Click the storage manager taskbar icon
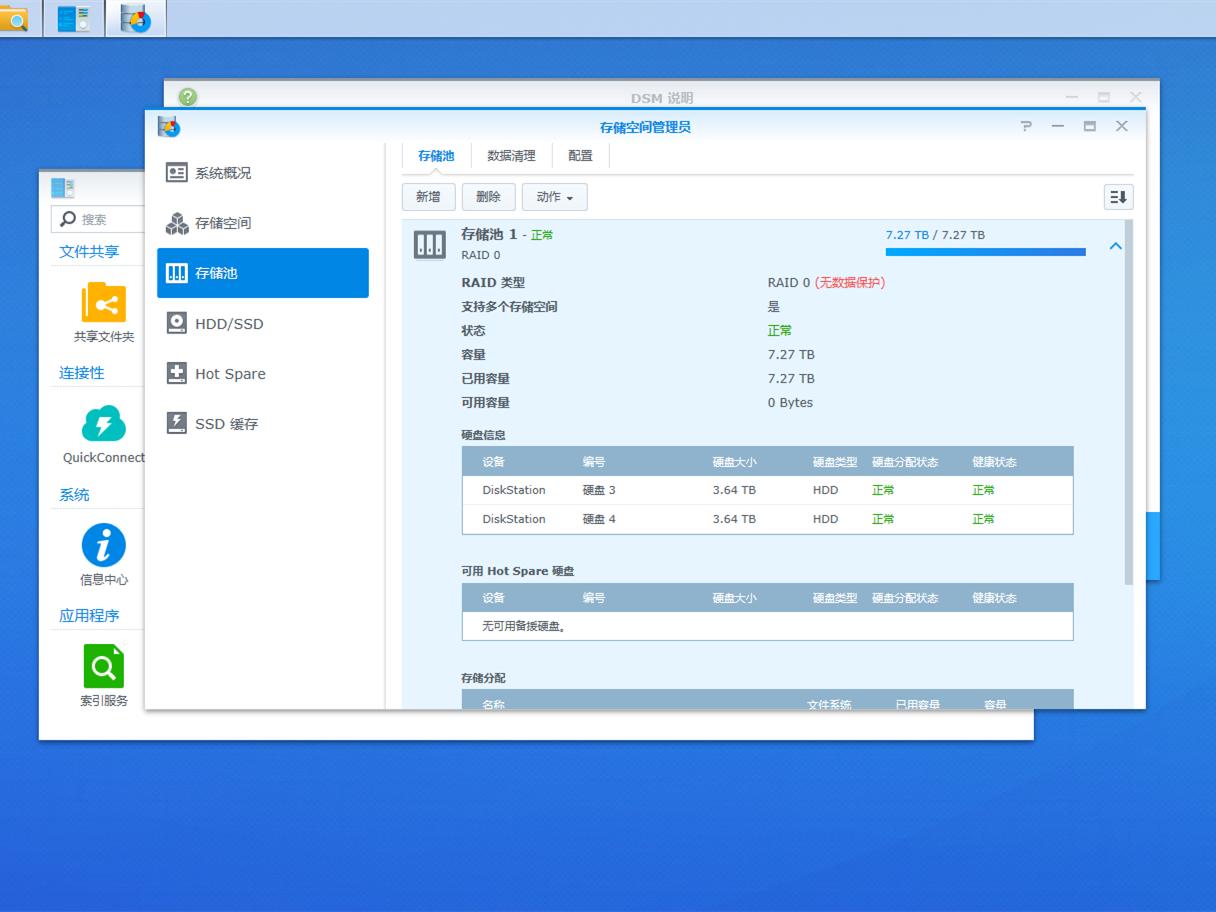Image resolution: width=1216 pixels, height=912 pixels. (x=136, y=18)
